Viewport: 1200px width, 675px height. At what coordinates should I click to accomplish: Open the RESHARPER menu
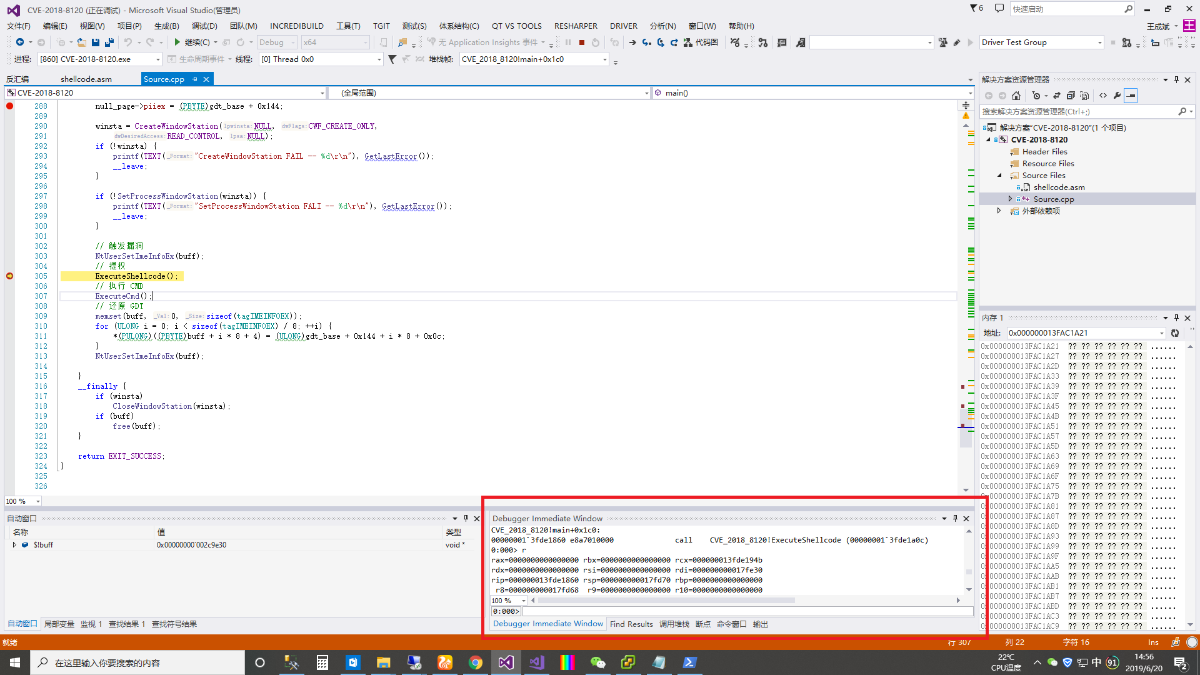pyautogui.click(x=576, y=26)
